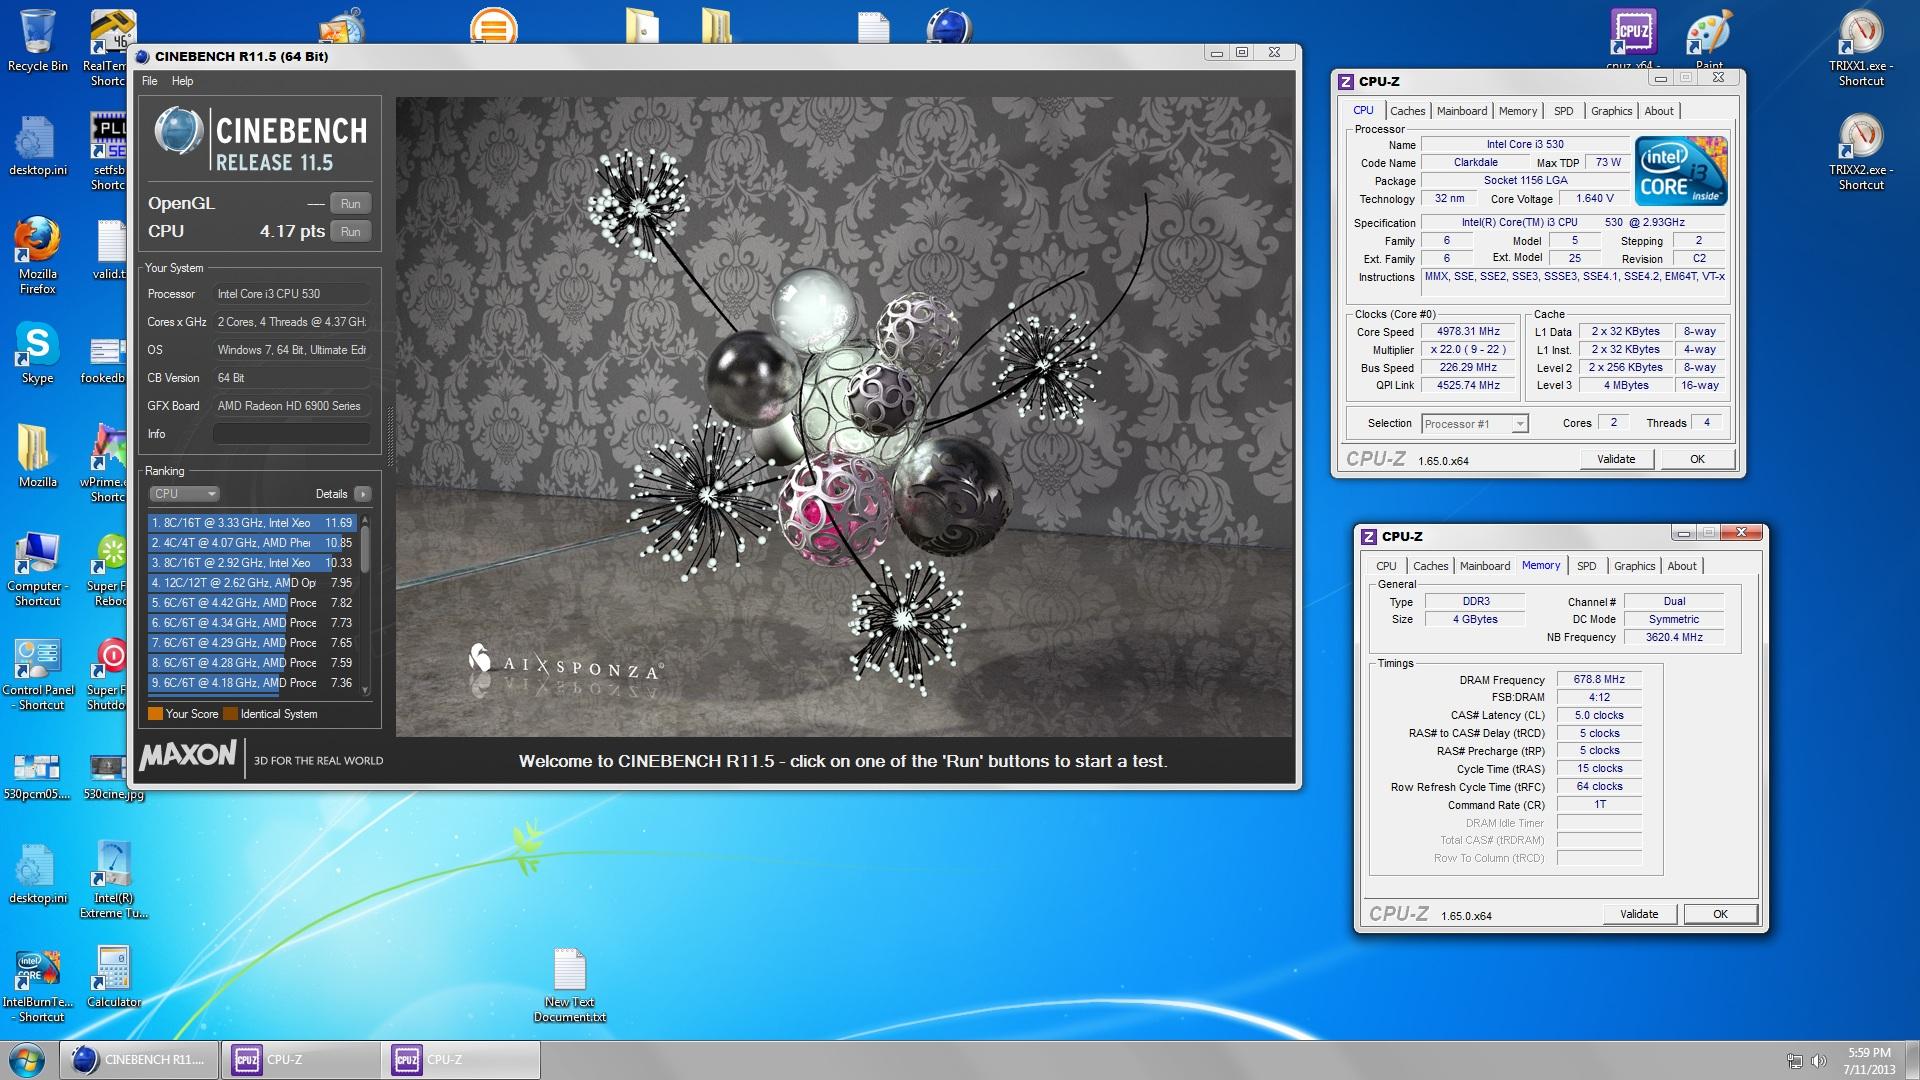1920x1080 pixels.
Task: Open the Super Pi Shutdown shortcut icon
Action: coord(108,675)
